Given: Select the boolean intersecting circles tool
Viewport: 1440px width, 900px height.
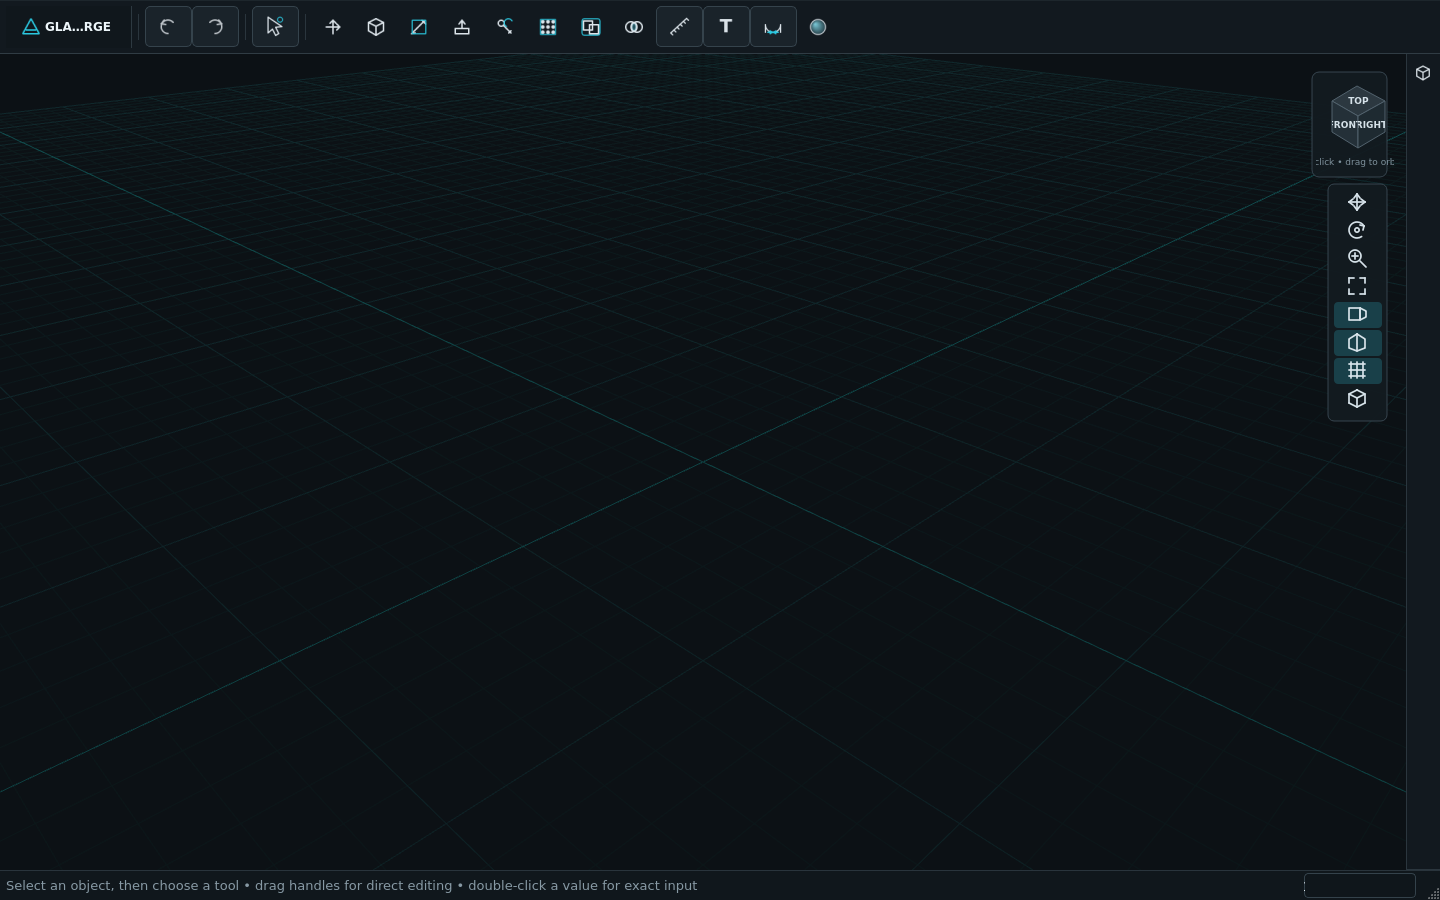Looking at the screenshot, I should 634,27.
